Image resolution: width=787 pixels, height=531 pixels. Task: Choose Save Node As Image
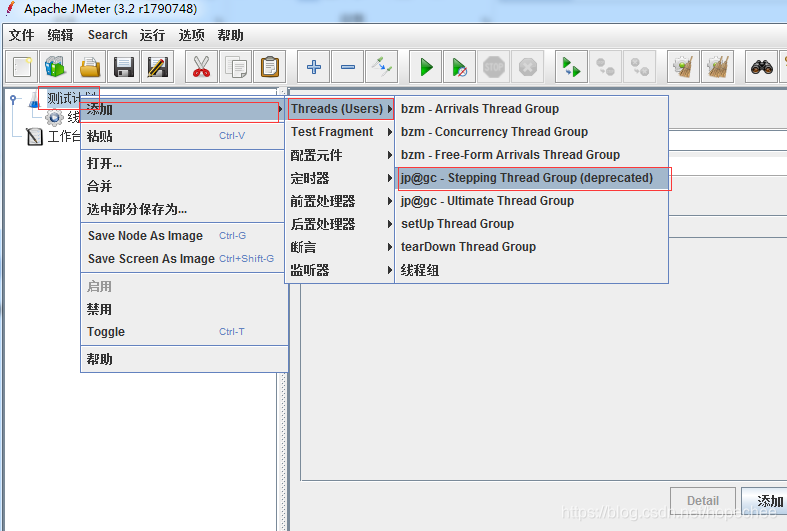pos(182,236)
